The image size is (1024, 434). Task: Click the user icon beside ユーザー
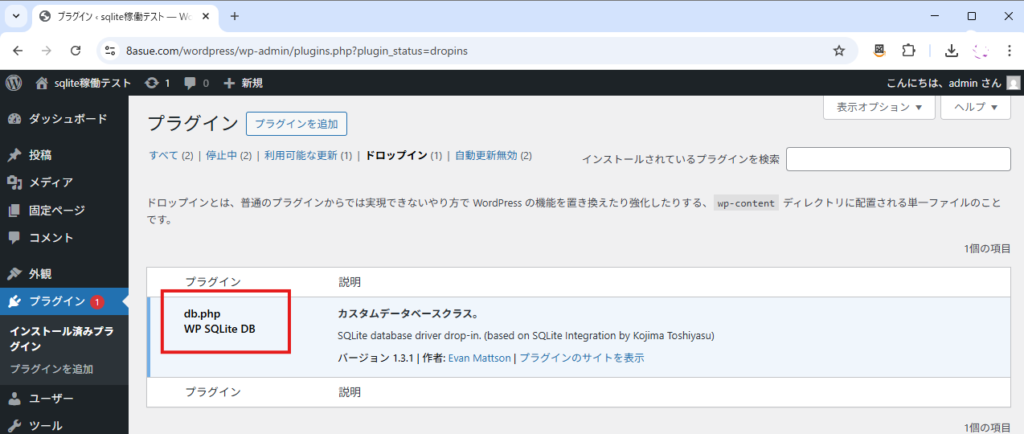tap(14, 398)
